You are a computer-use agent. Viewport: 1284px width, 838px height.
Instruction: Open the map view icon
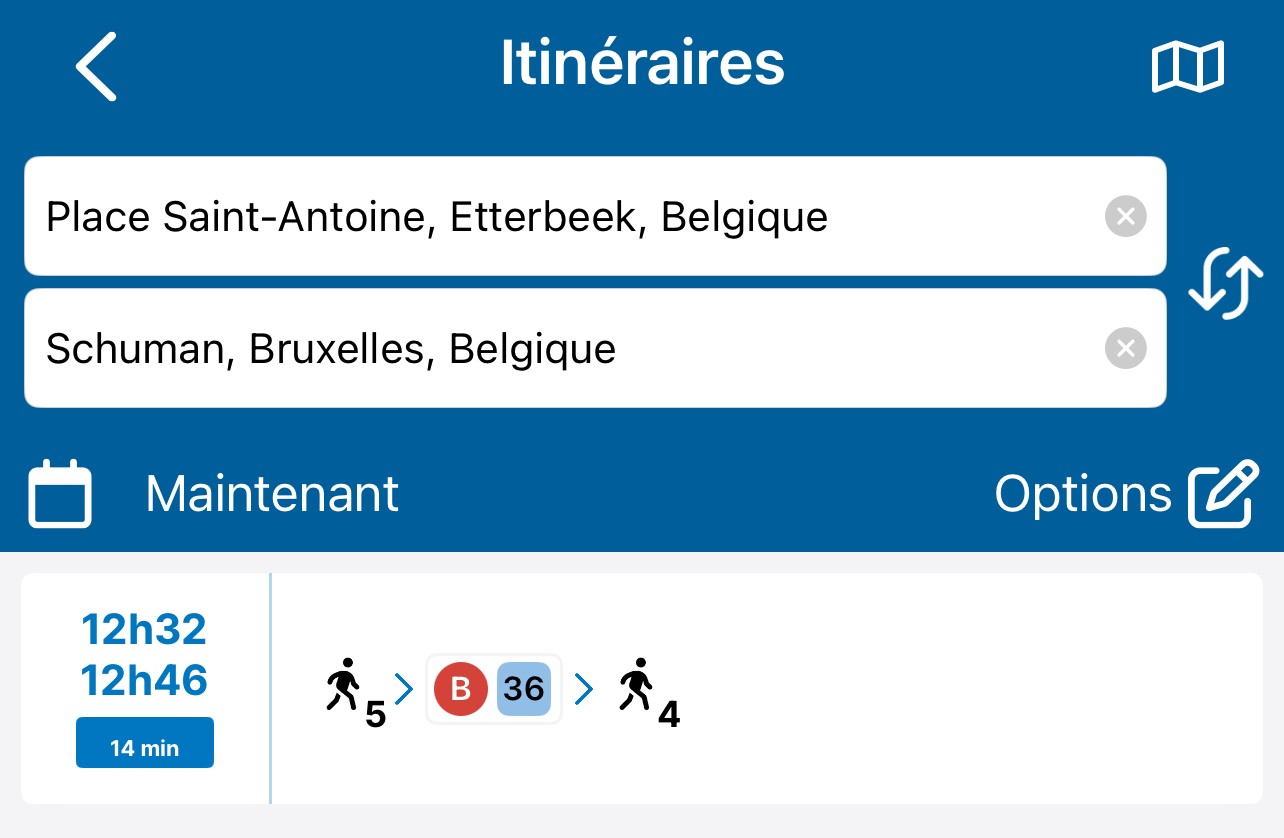coord(1188,67)
